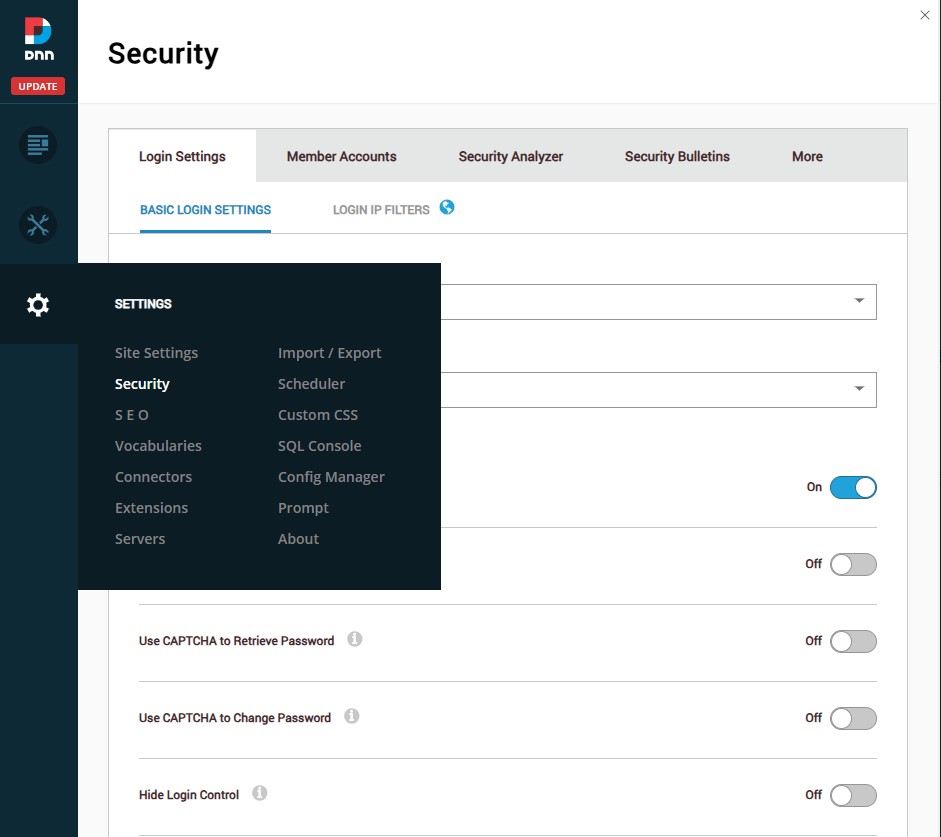Switch to the LOGIN IP FILTERS section
This screenshot has height=837, width=941.
(x=381, y=209)
